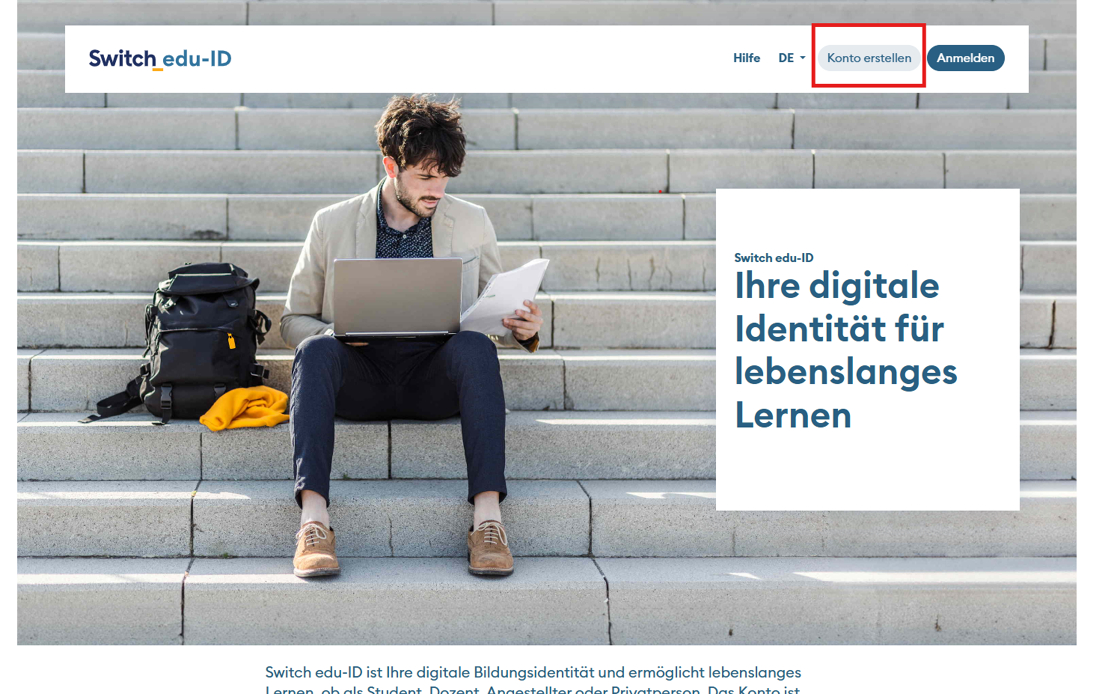The image size is (1120, 694).
Task: Click the word "lebenslanges" in the headline card
Action: [846, 373]
